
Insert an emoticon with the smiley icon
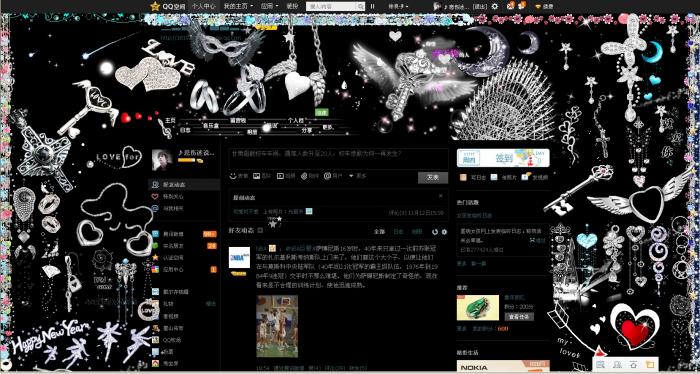coord(233,176)
